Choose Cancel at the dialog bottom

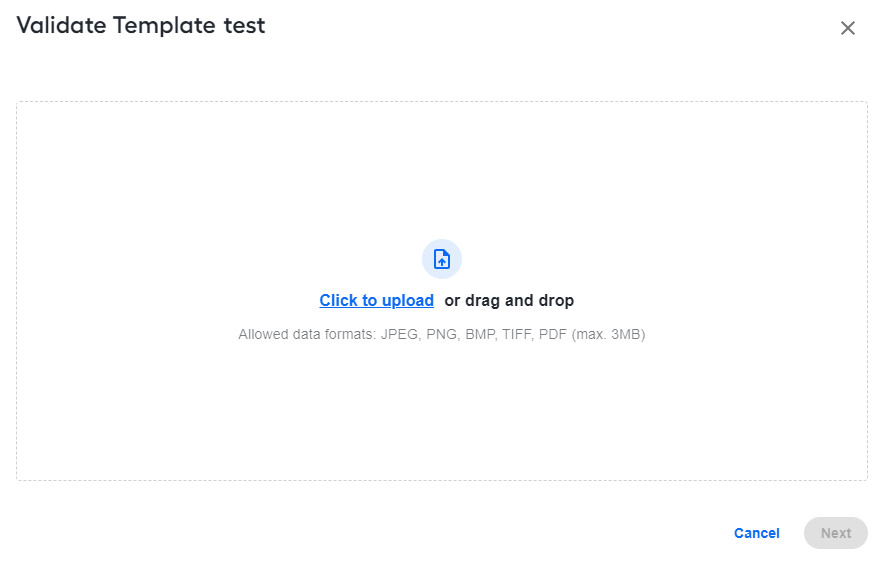(x=756, y=533)
